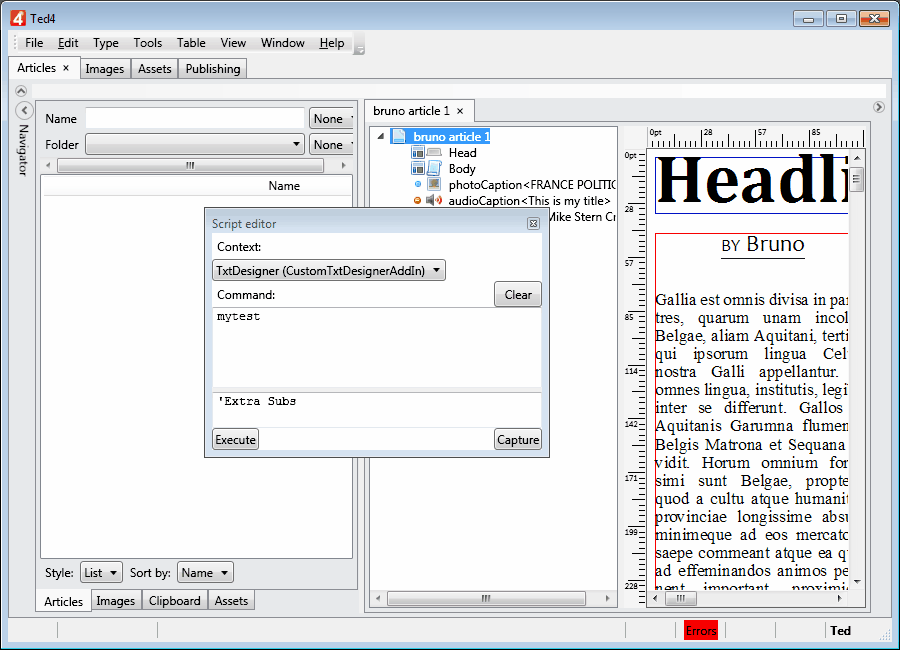Open the Context dropdown for TxtDesigner

click(x=329, y=271)
